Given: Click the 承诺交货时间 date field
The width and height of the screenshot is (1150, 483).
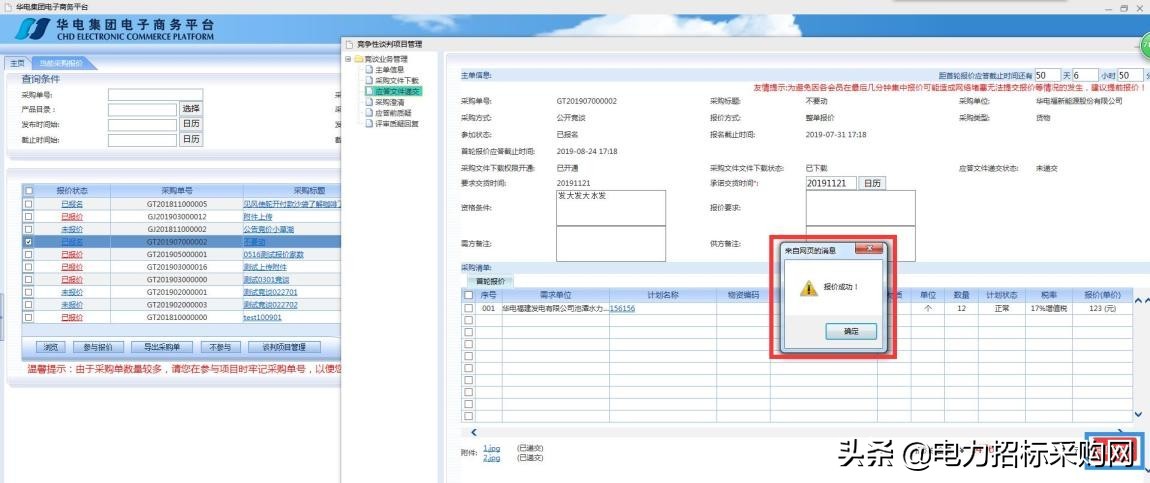Looking at the screenshot, I should click(830, 182).
